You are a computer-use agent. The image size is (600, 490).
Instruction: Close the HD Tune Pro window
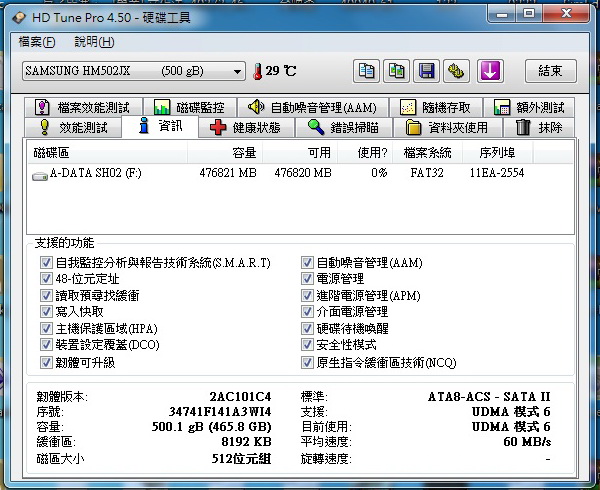click(x=566, y=14)
